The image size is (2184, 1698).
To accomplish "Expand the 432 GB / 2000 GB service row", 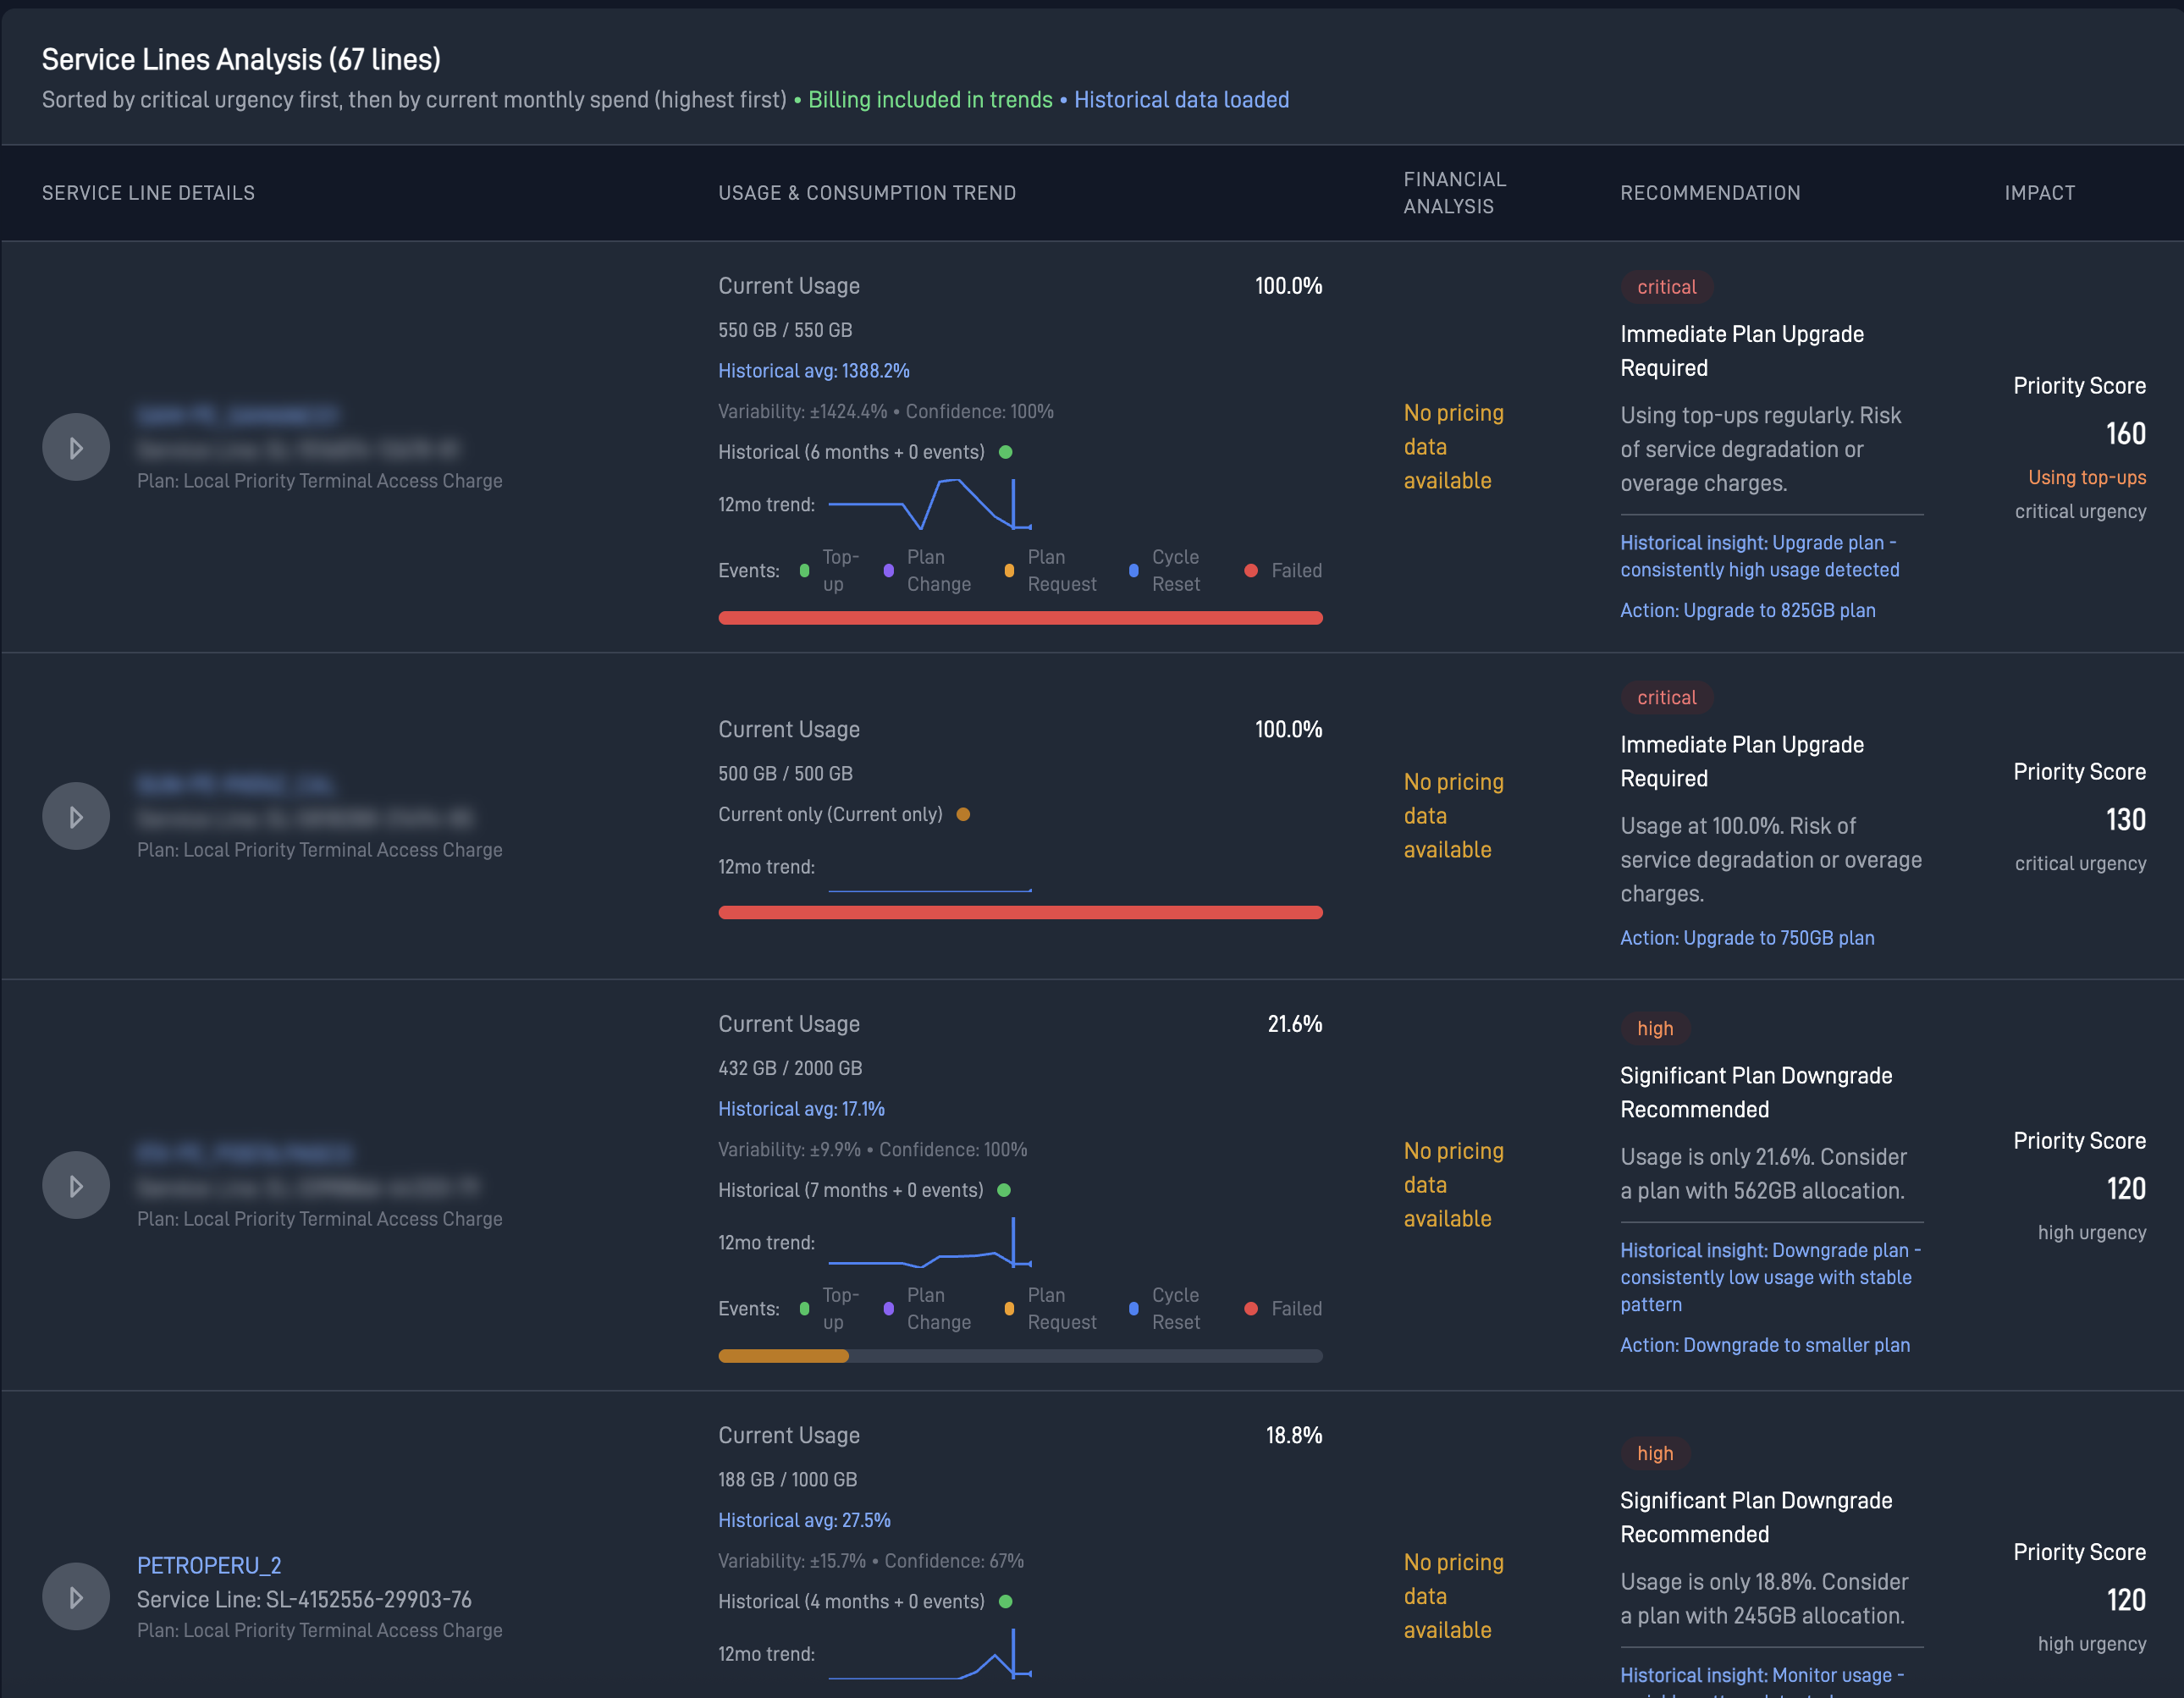I will pos(76,1186).
